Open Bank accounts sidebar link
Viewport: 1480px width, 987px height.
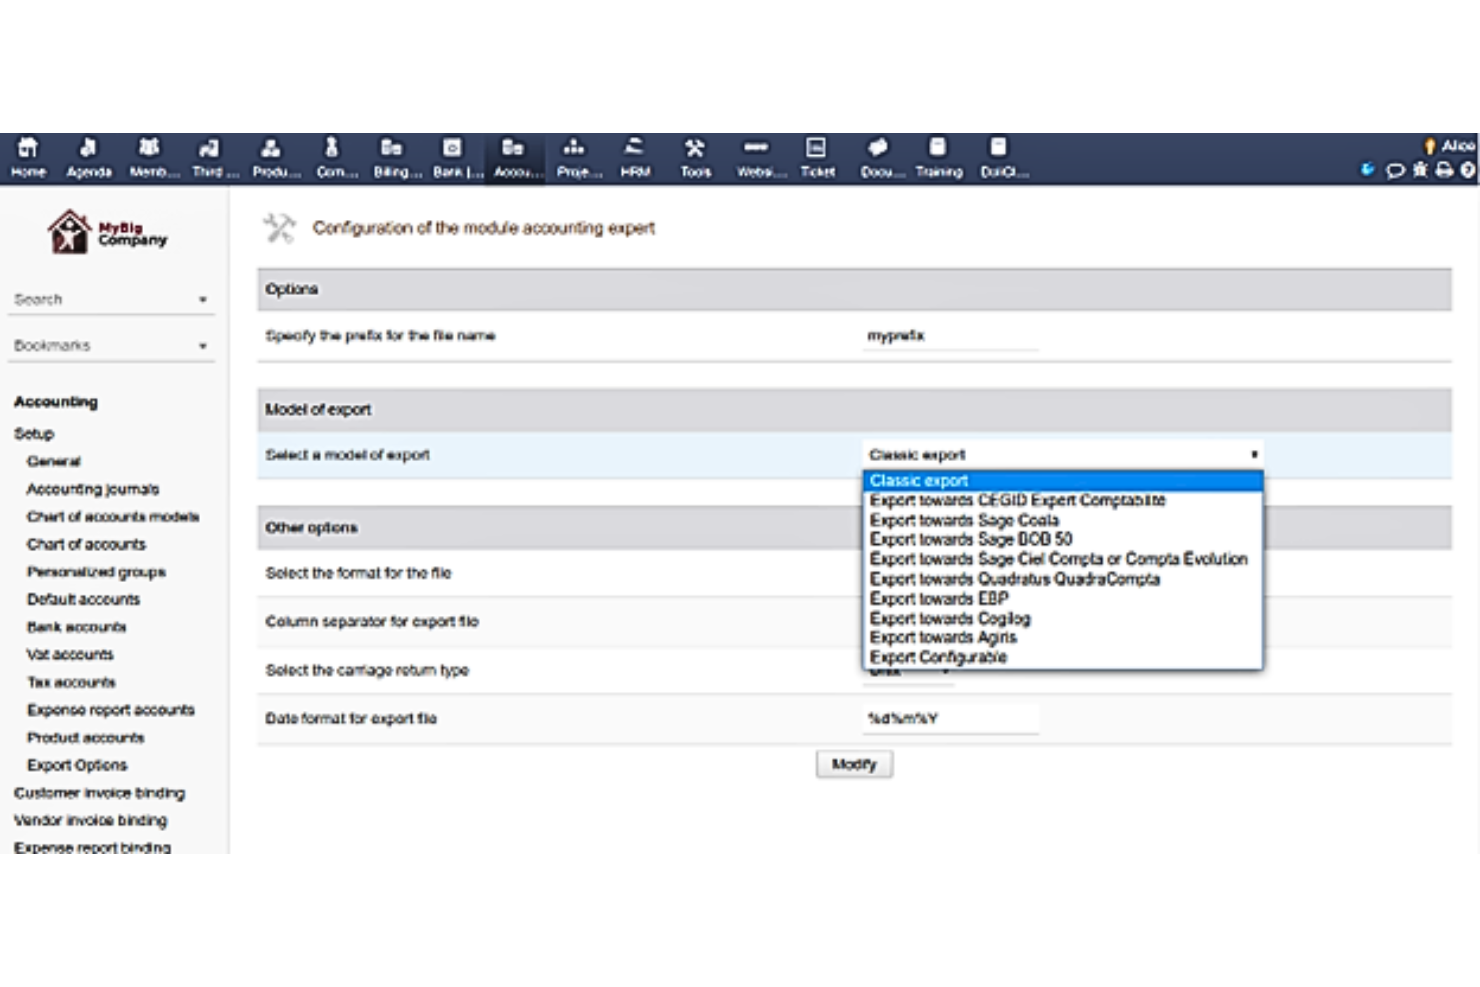click(x=76, y=627)
